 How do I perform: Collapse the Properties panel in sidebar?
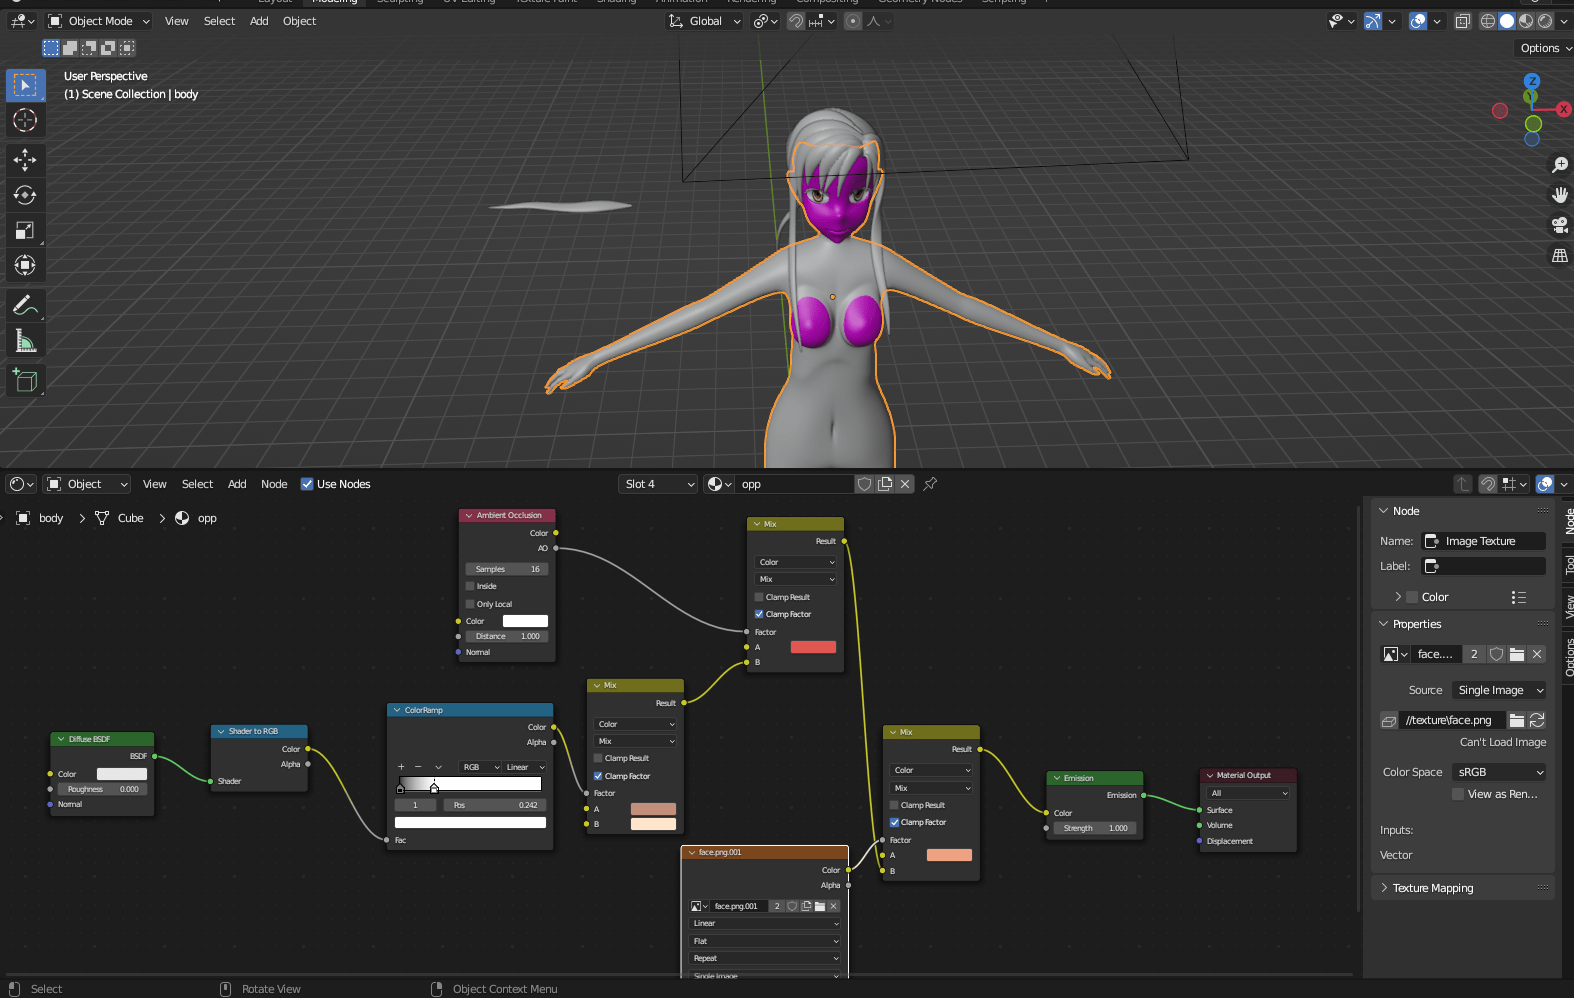(1417, 624)
